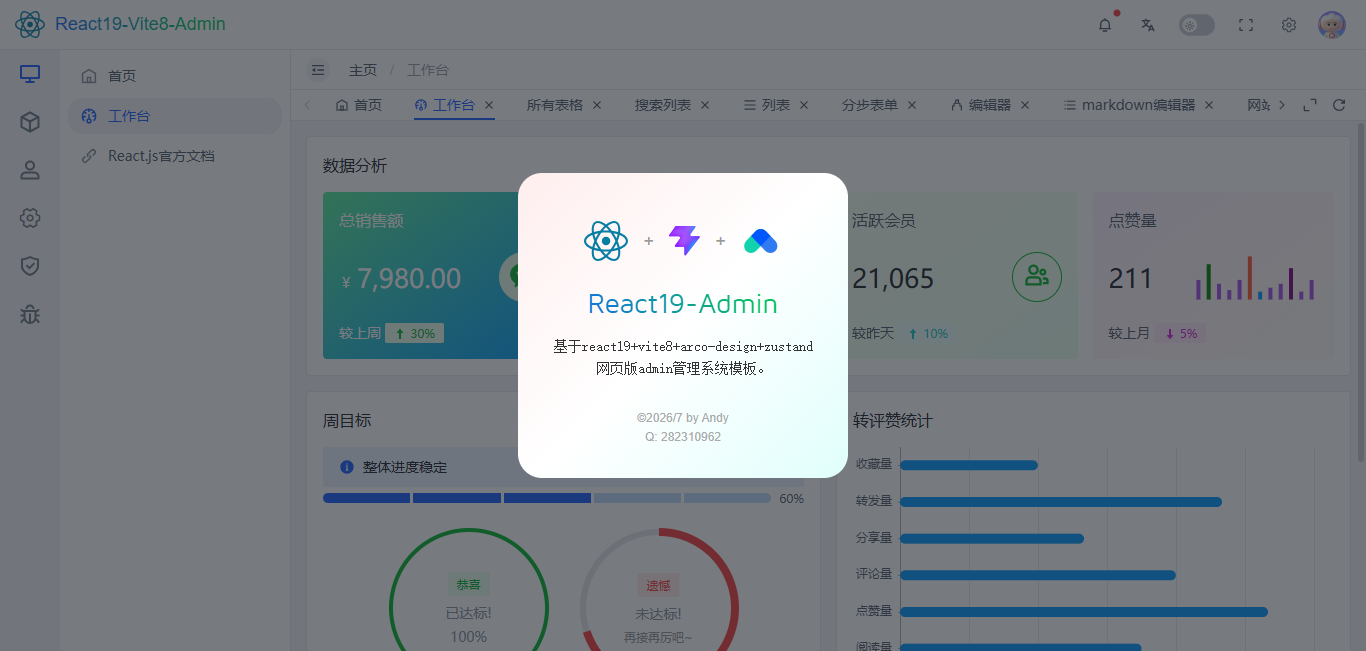
Task: Click the 遗憾 tag
Action: [x=658, y=585]
